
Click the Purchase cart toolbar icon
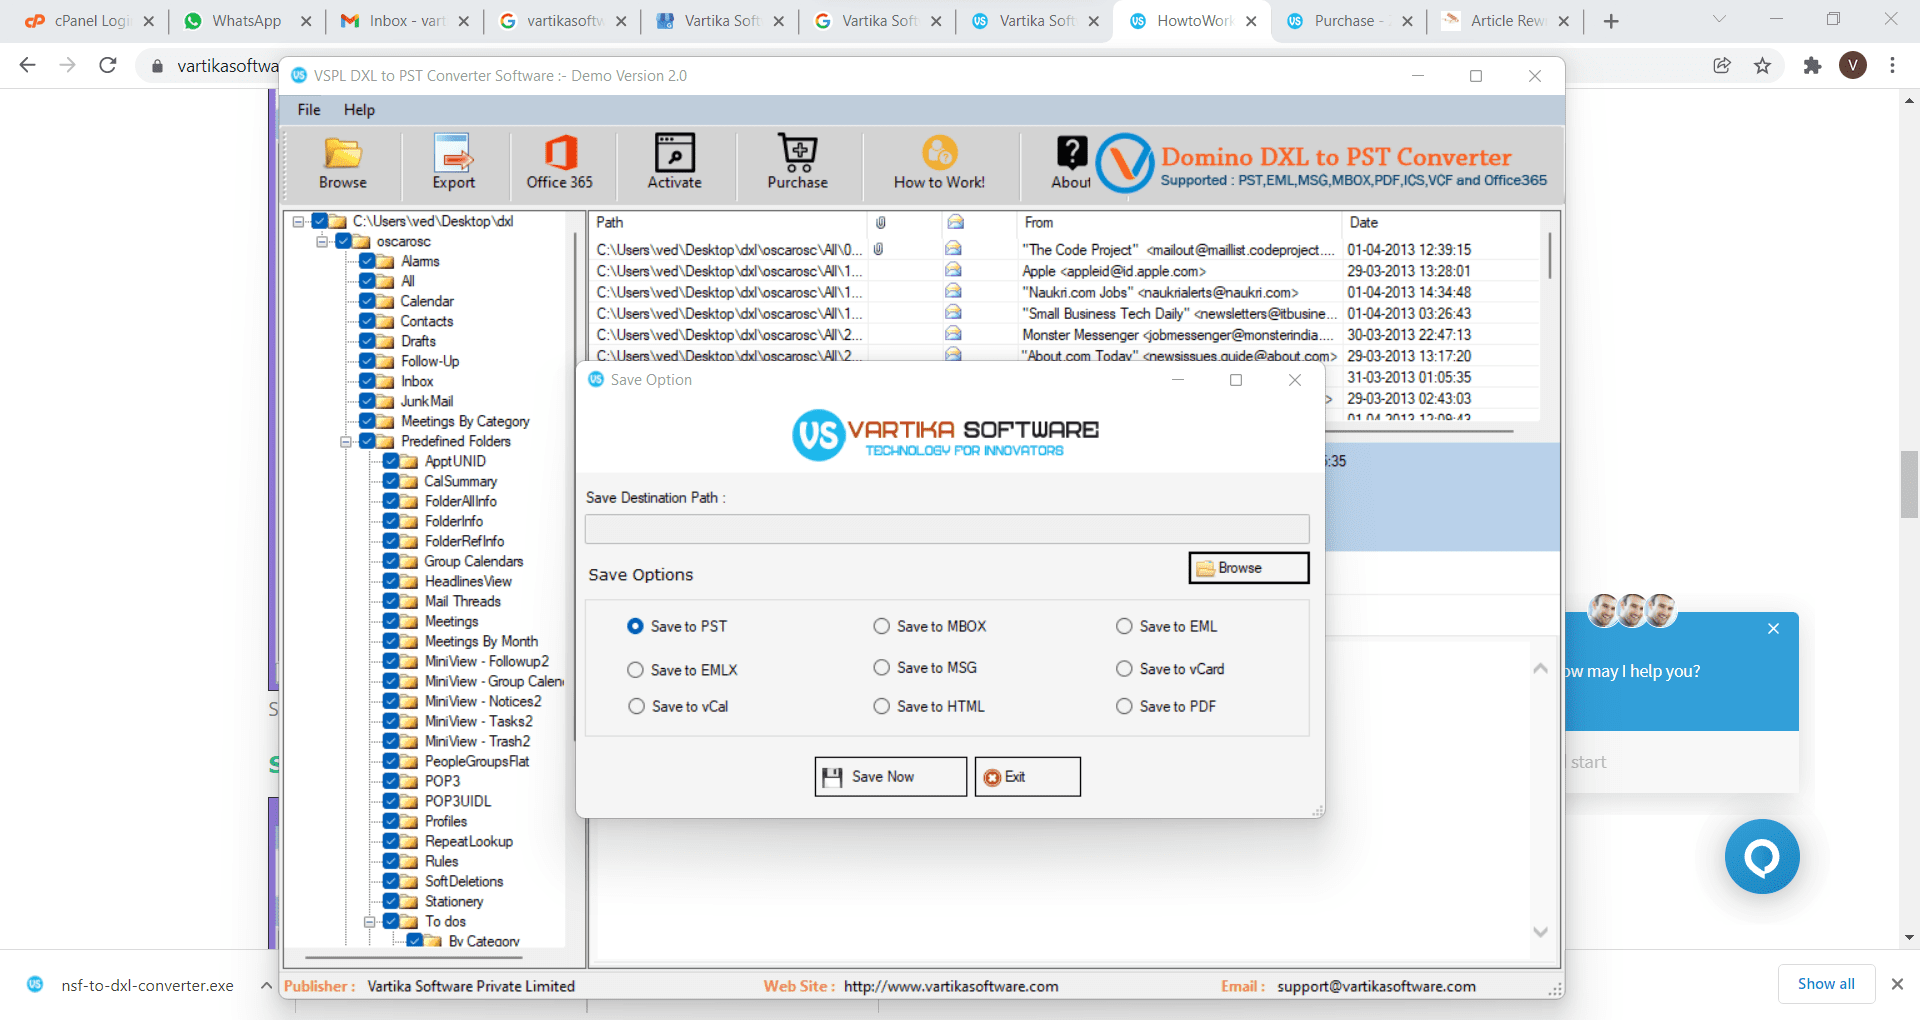(x=798, y=153)
